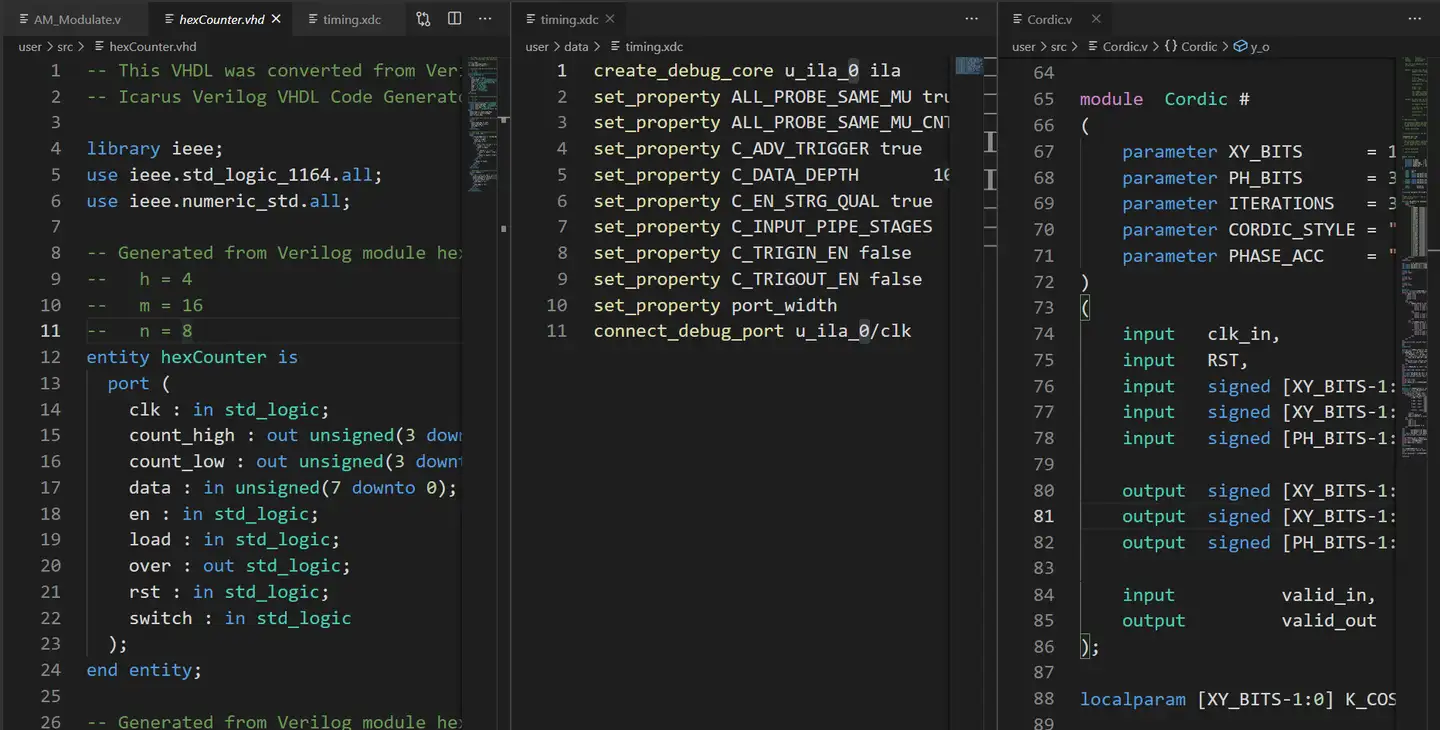The width and height of the screenshot is (1440, 730).
Task: Open more actions menu in middle editor group
Action: tap(972, 19)
